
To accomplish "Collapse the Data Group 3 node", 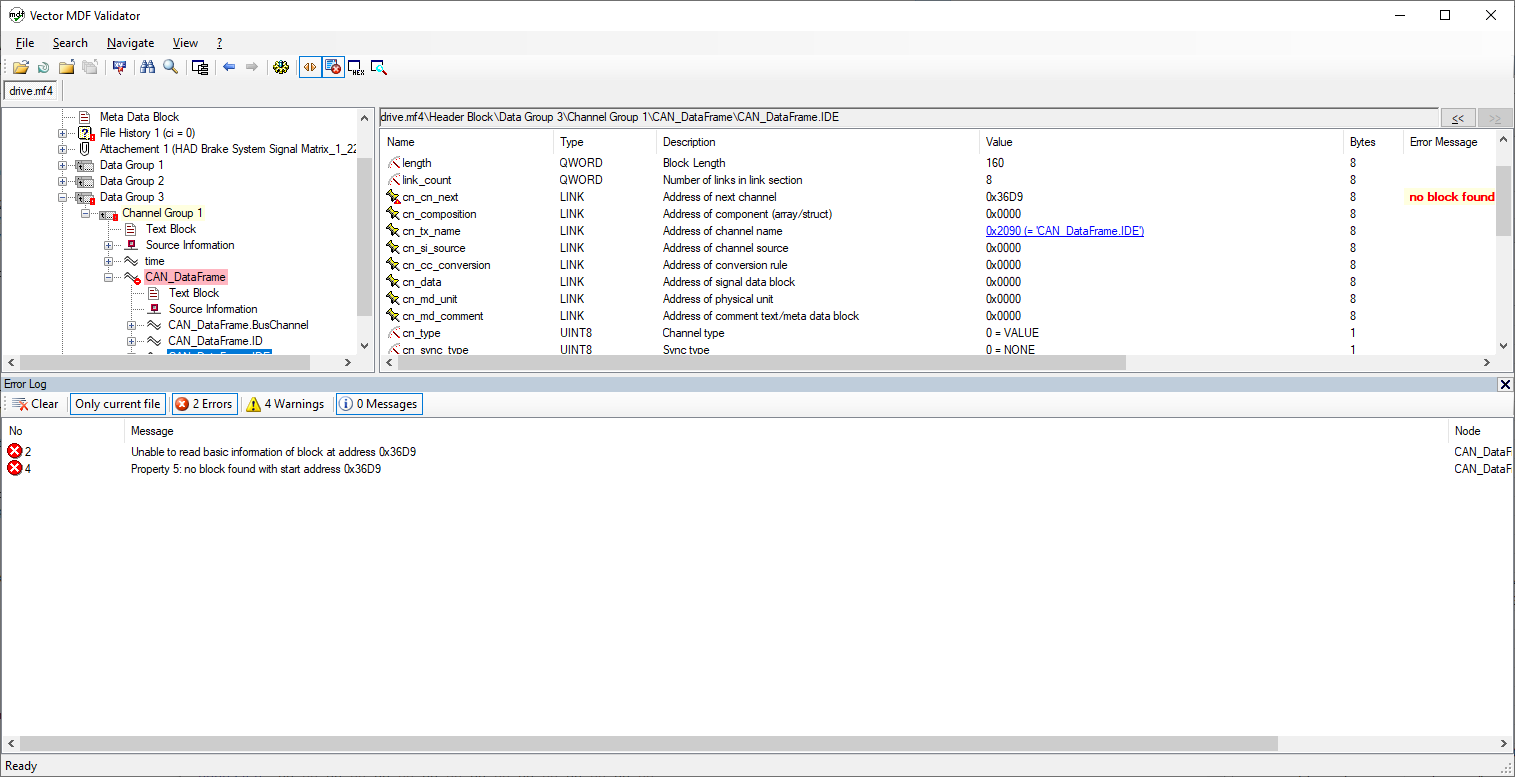I will (63, 196).
